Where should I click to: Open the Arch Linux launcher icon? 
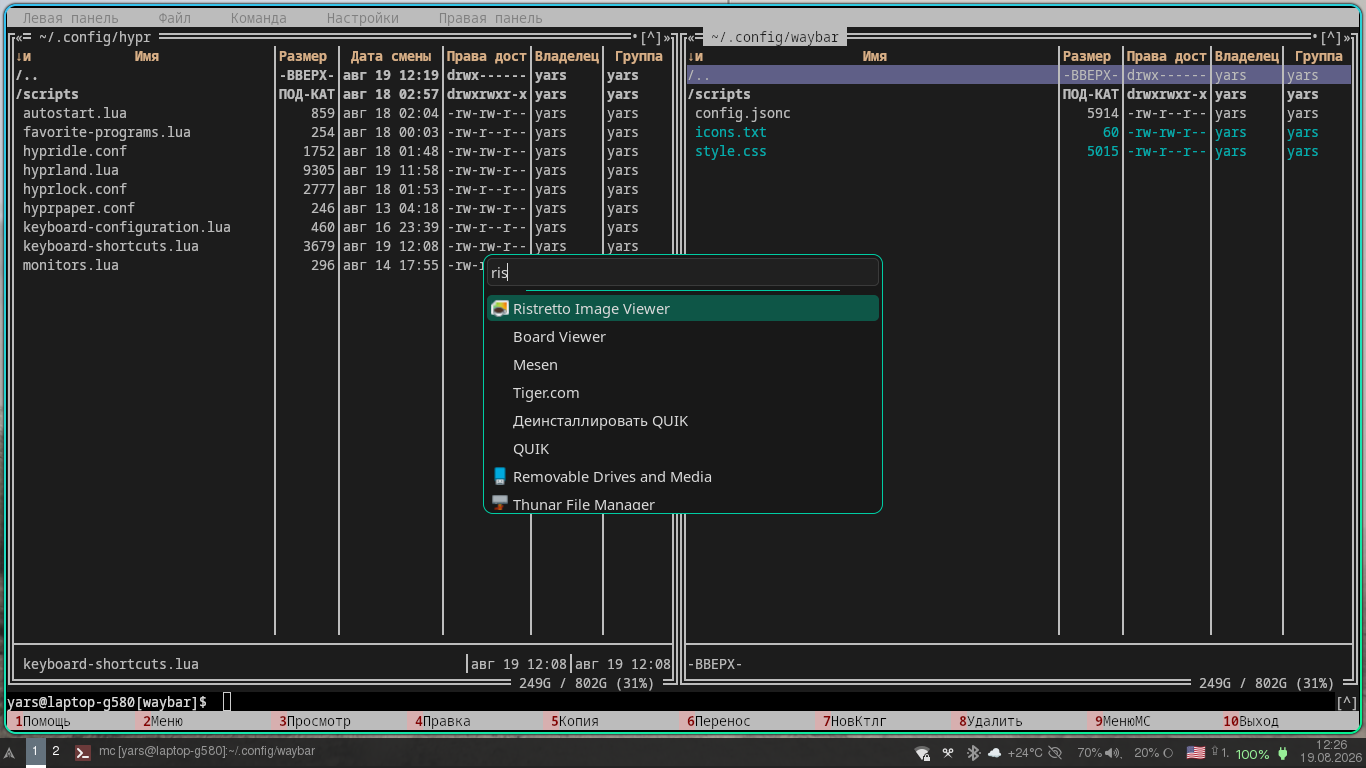click(x=10, y=752)
